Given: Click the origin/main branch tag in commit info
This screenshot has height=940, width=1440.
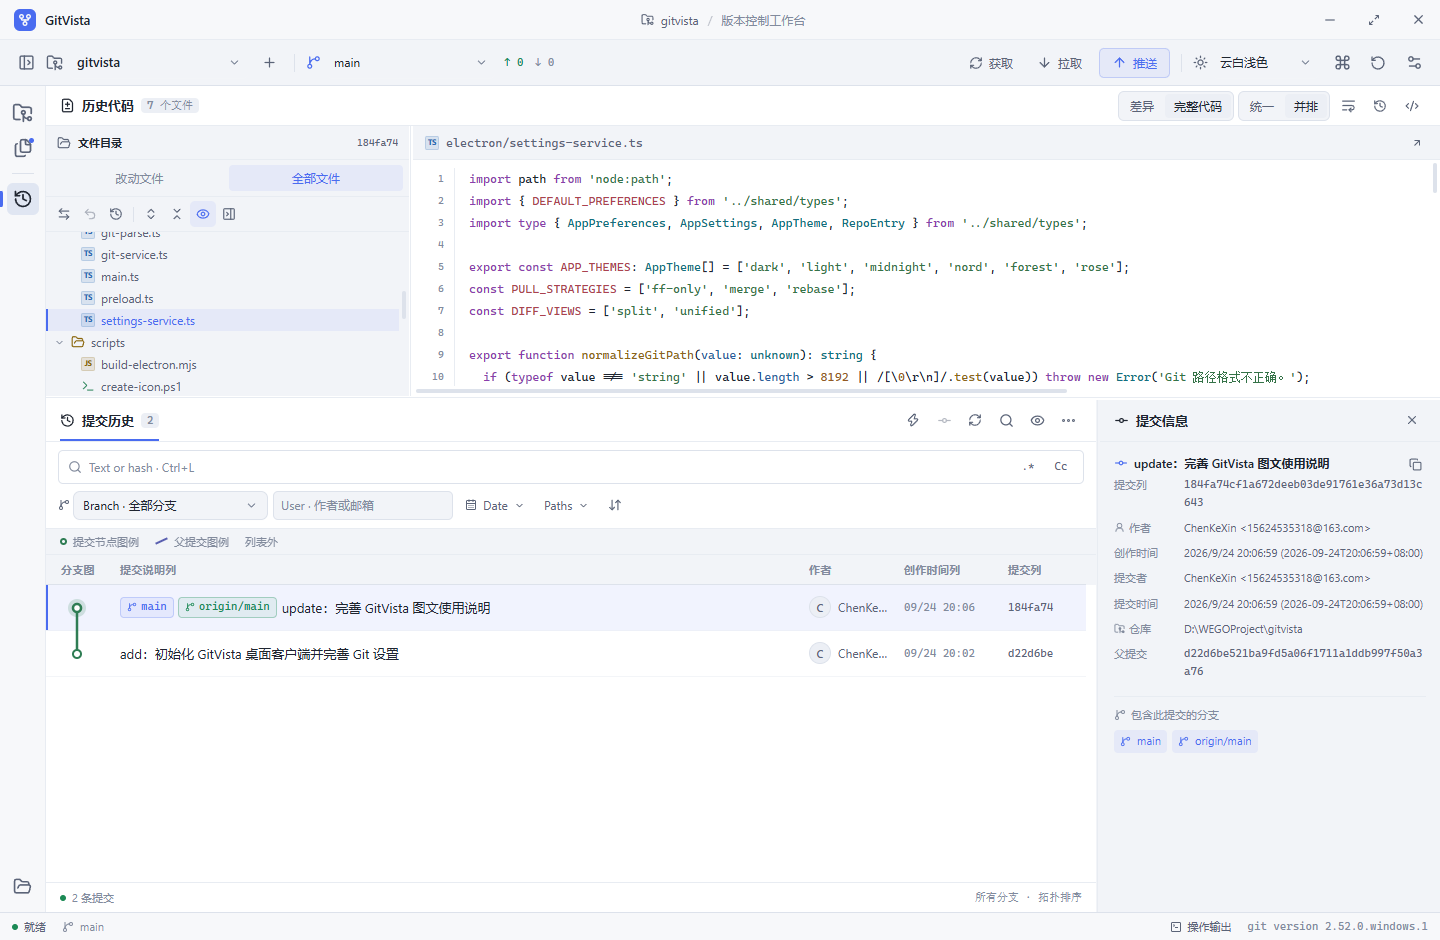Looking at the screenshot, I should [x=1215, y=742].
